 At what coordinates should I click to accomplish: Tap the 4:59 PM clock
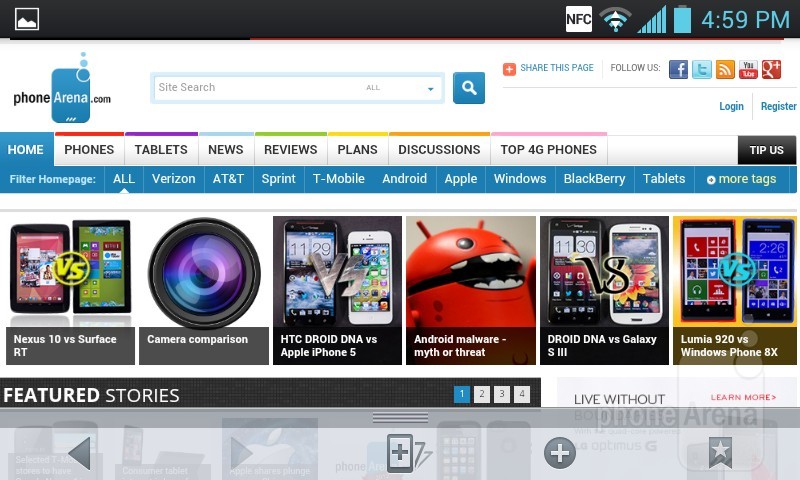[x=745, y=20]
